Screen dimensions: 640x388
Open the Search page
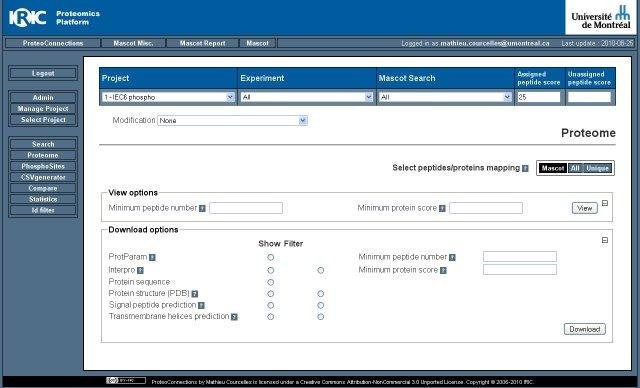[43, 144]
